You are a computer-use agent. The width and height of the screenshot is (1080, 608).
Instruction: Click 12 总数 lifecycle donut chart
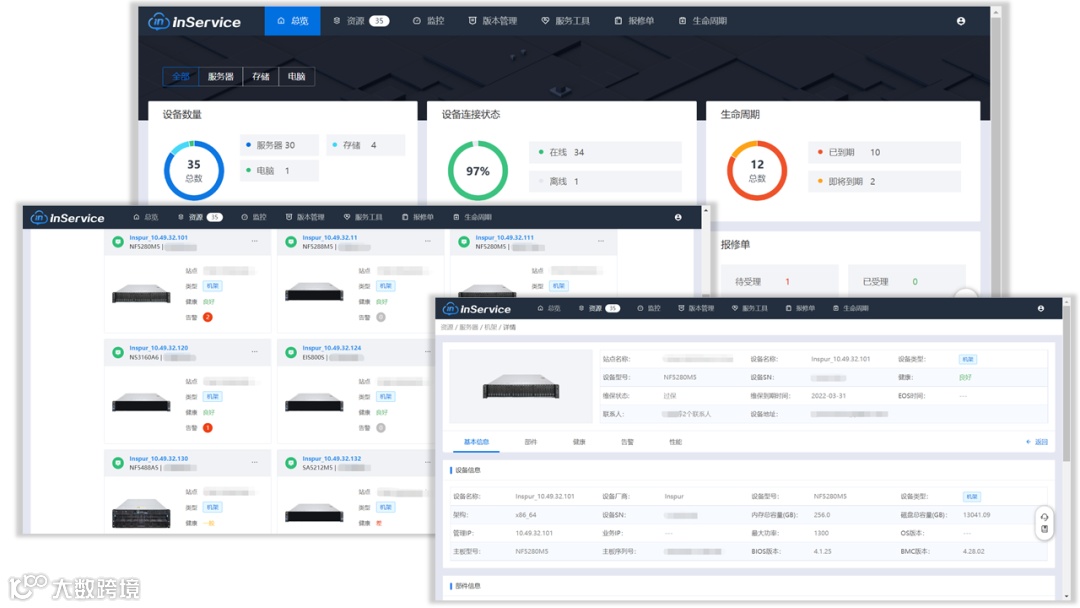click(x=757, y=171)
